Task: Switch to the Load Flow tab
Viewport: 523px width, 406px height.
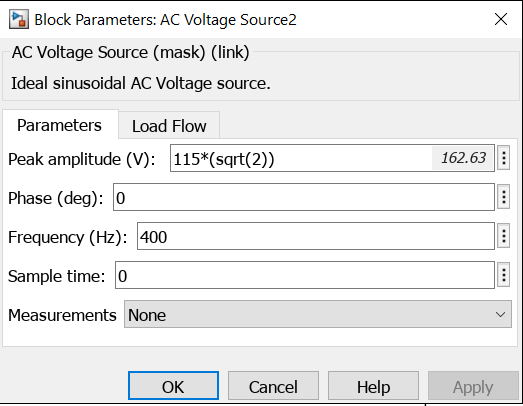Action: point(169,126)
